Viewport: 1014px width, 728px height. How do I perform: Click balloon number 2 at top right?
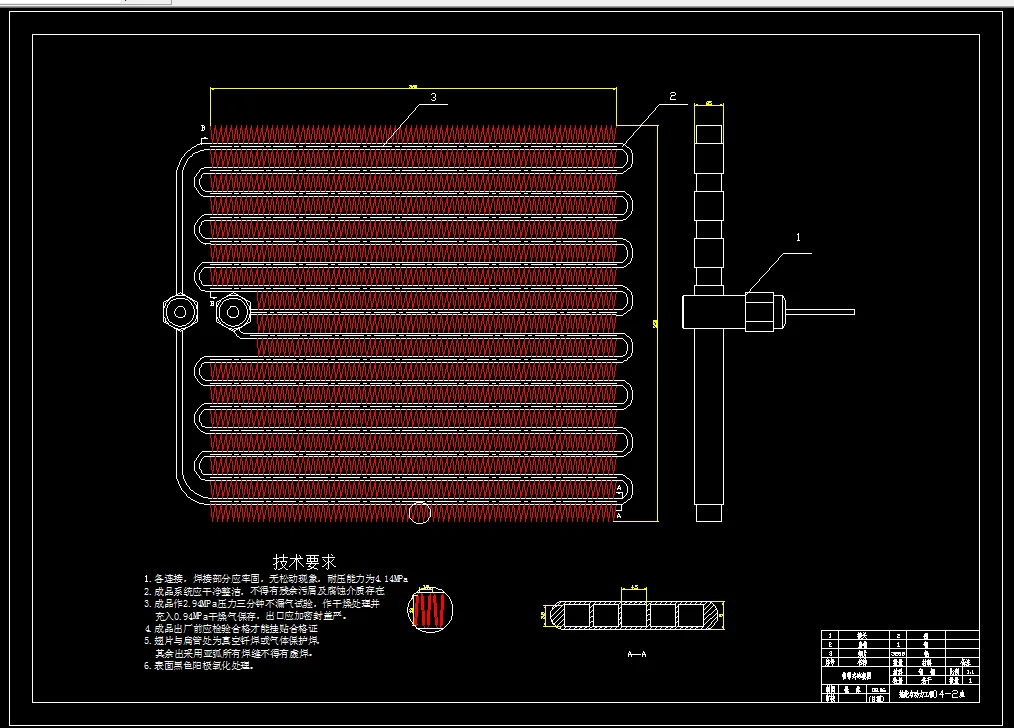(x=673, y=96)
